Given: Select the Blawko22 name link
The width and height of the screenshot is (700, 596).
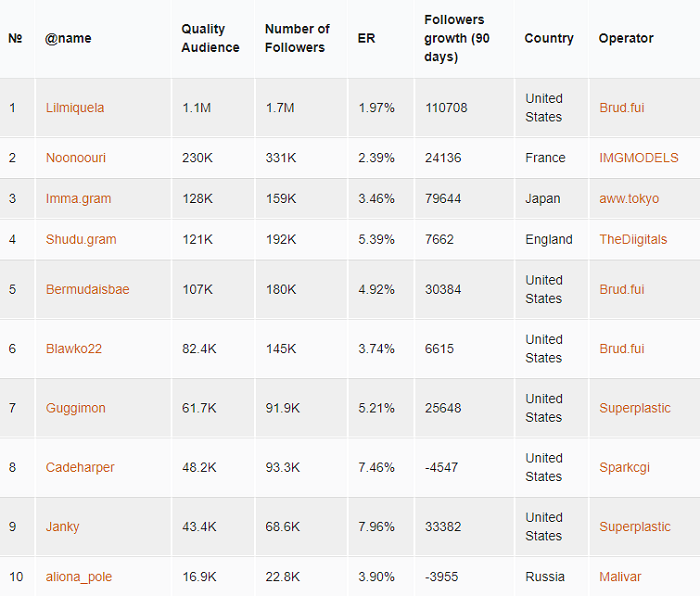Looking at the screenshot, I should [74, 349].
